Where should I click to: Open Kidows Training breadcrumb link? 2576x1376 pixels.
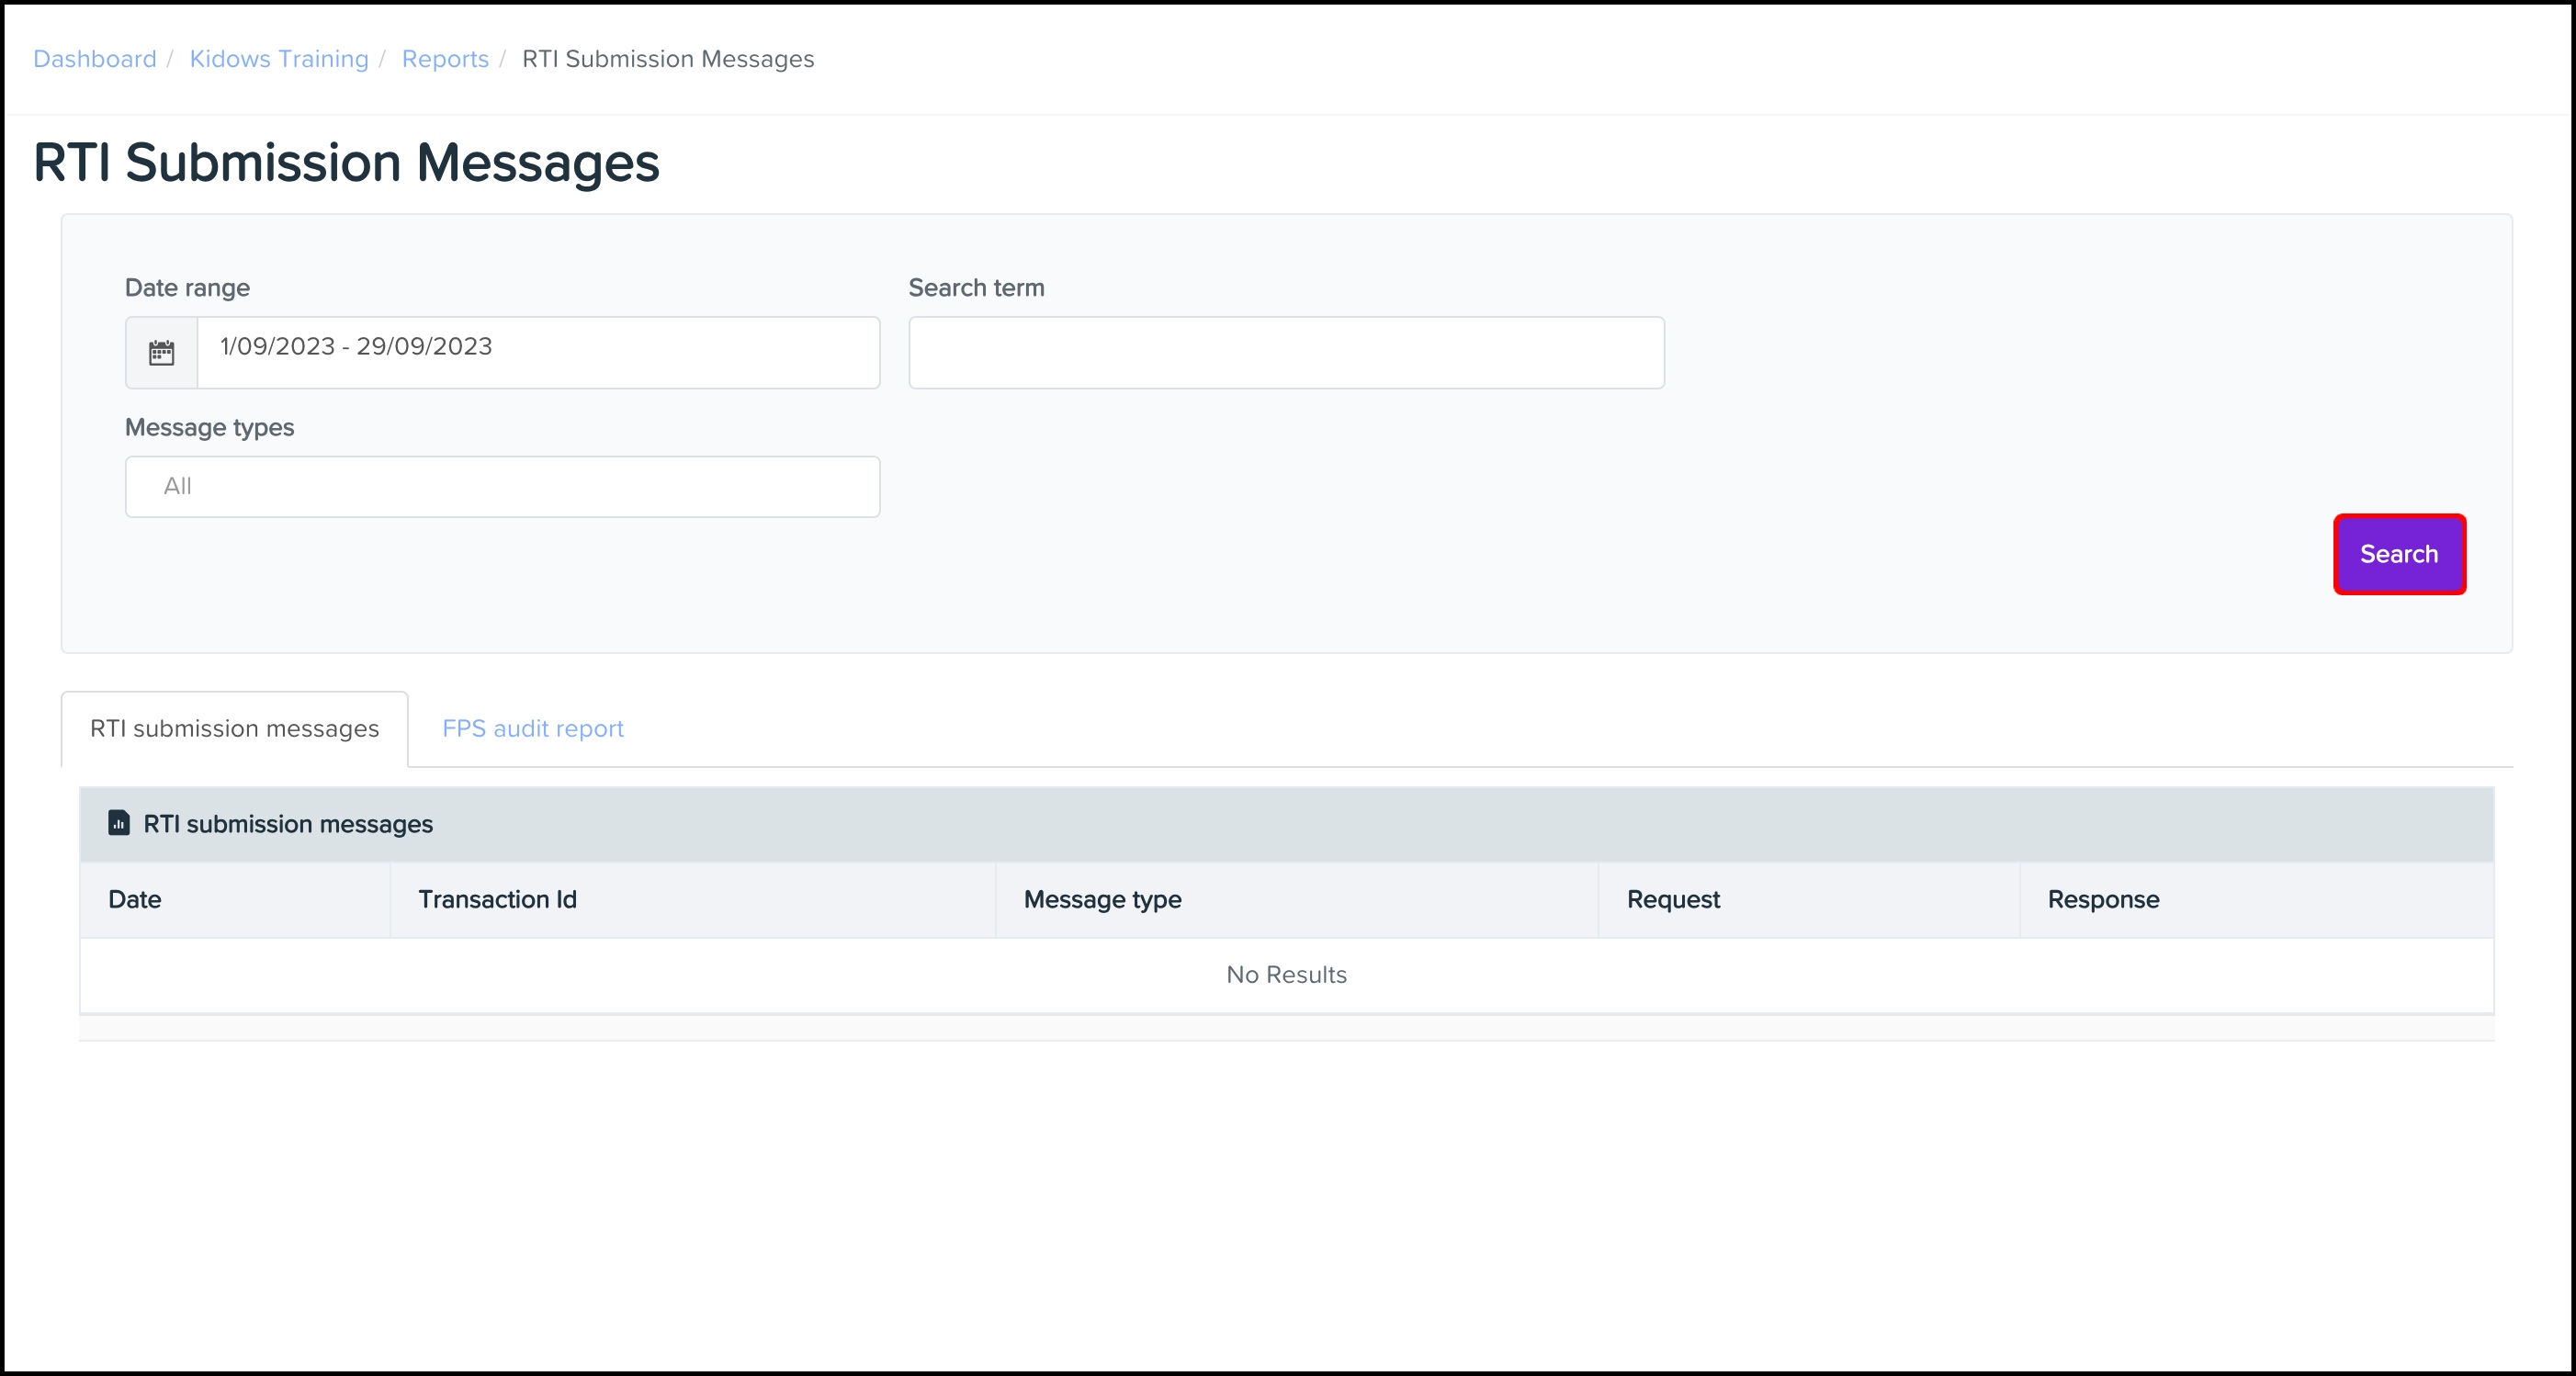tap(279, 59)
